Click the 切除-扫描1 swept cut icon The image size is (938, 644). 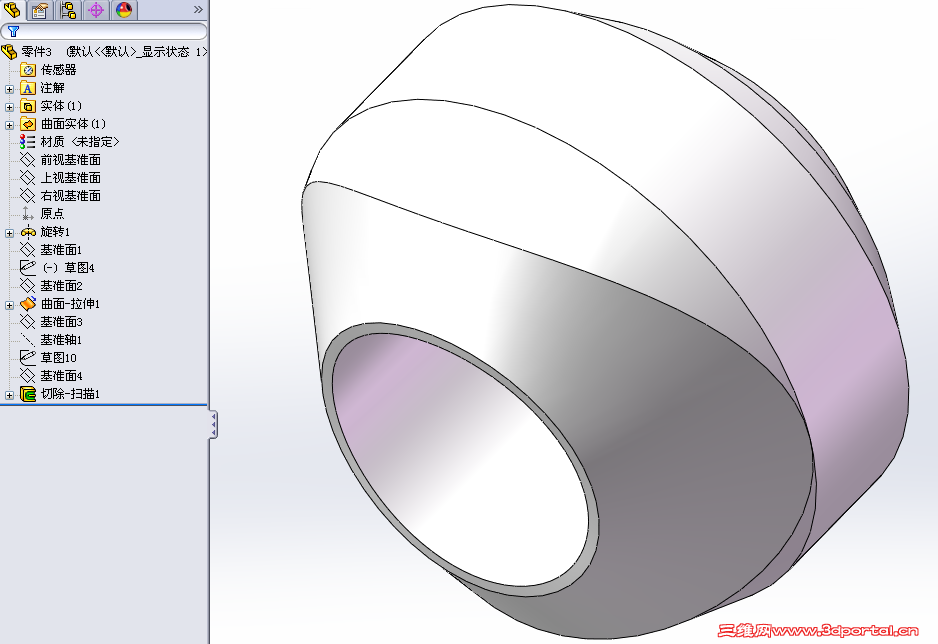click(x=28, y=393)
